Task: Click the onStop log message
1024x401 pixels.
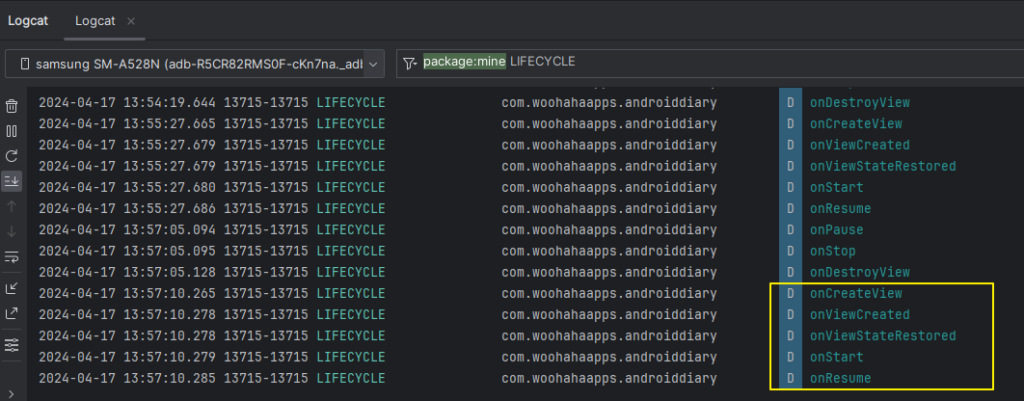Action: [833, 251]
